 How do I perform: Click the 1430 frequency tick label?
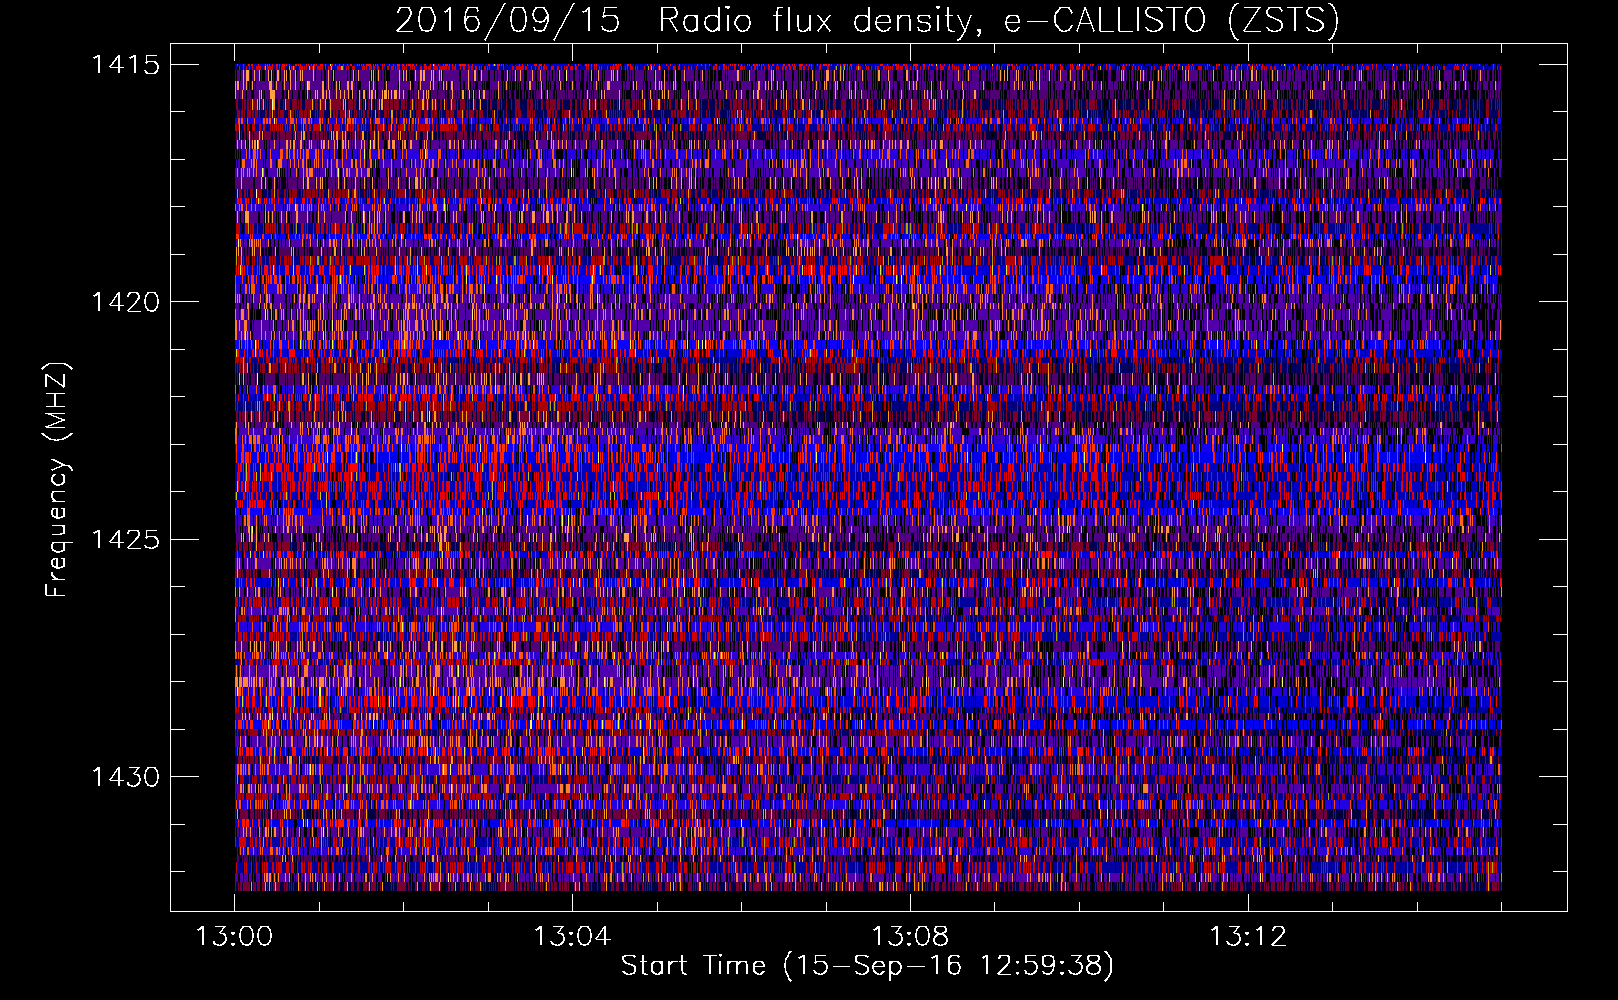click(x=126, y=777)
